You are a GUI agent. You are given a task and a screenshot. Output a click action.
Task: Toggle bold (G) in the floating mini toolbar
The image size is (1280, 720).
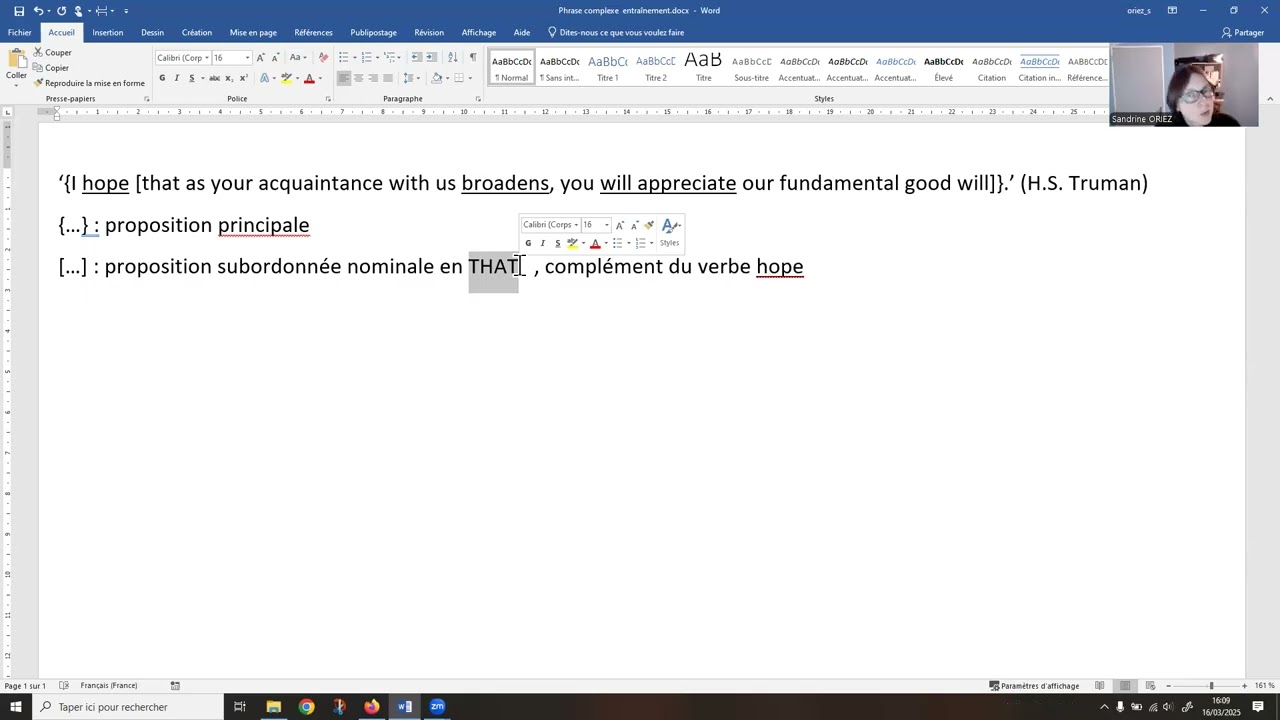coord(528,243)
